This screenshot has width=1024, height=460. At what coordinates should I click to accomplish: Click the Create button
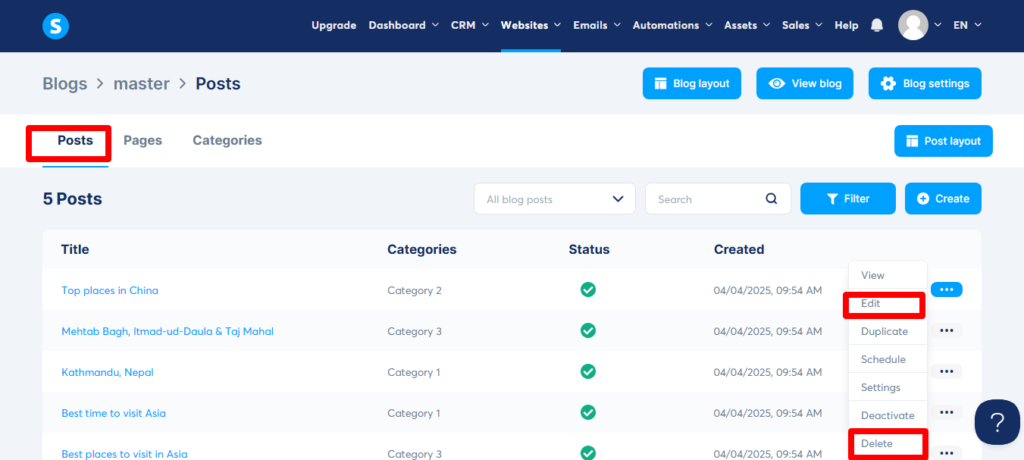(x=943, y=199)
